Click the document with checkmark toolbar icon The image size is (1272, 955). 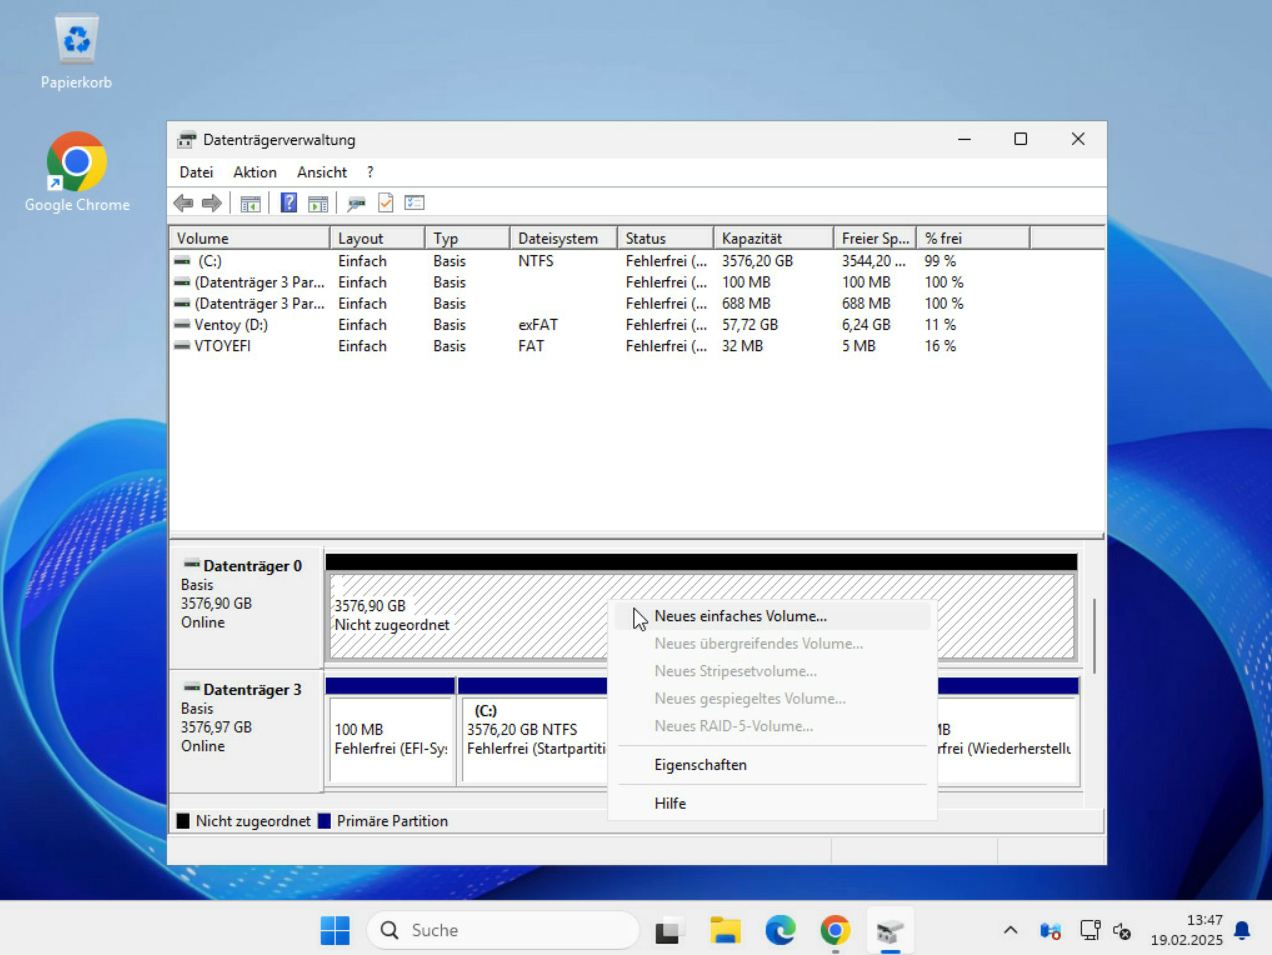(x=385, y=203)
